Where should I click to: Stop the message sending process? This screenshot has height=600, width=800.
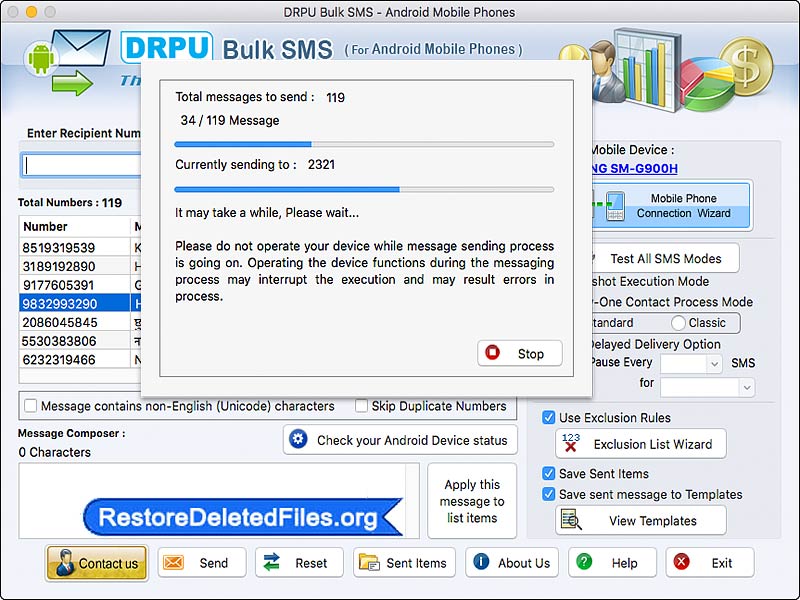coord(519,353)
